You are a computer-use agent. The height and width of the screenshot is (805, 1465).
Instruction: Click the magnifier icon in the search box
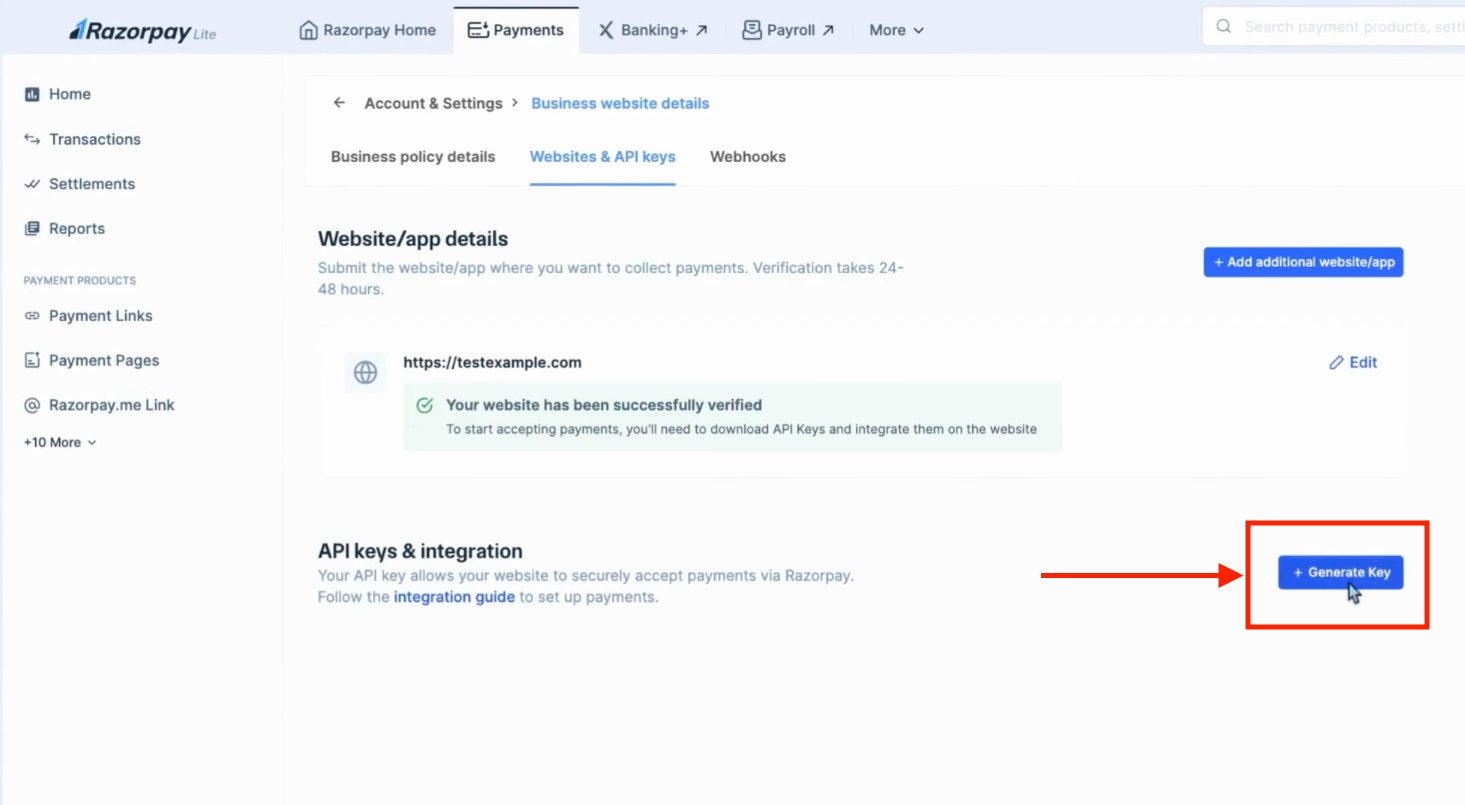click(1223, 27)
